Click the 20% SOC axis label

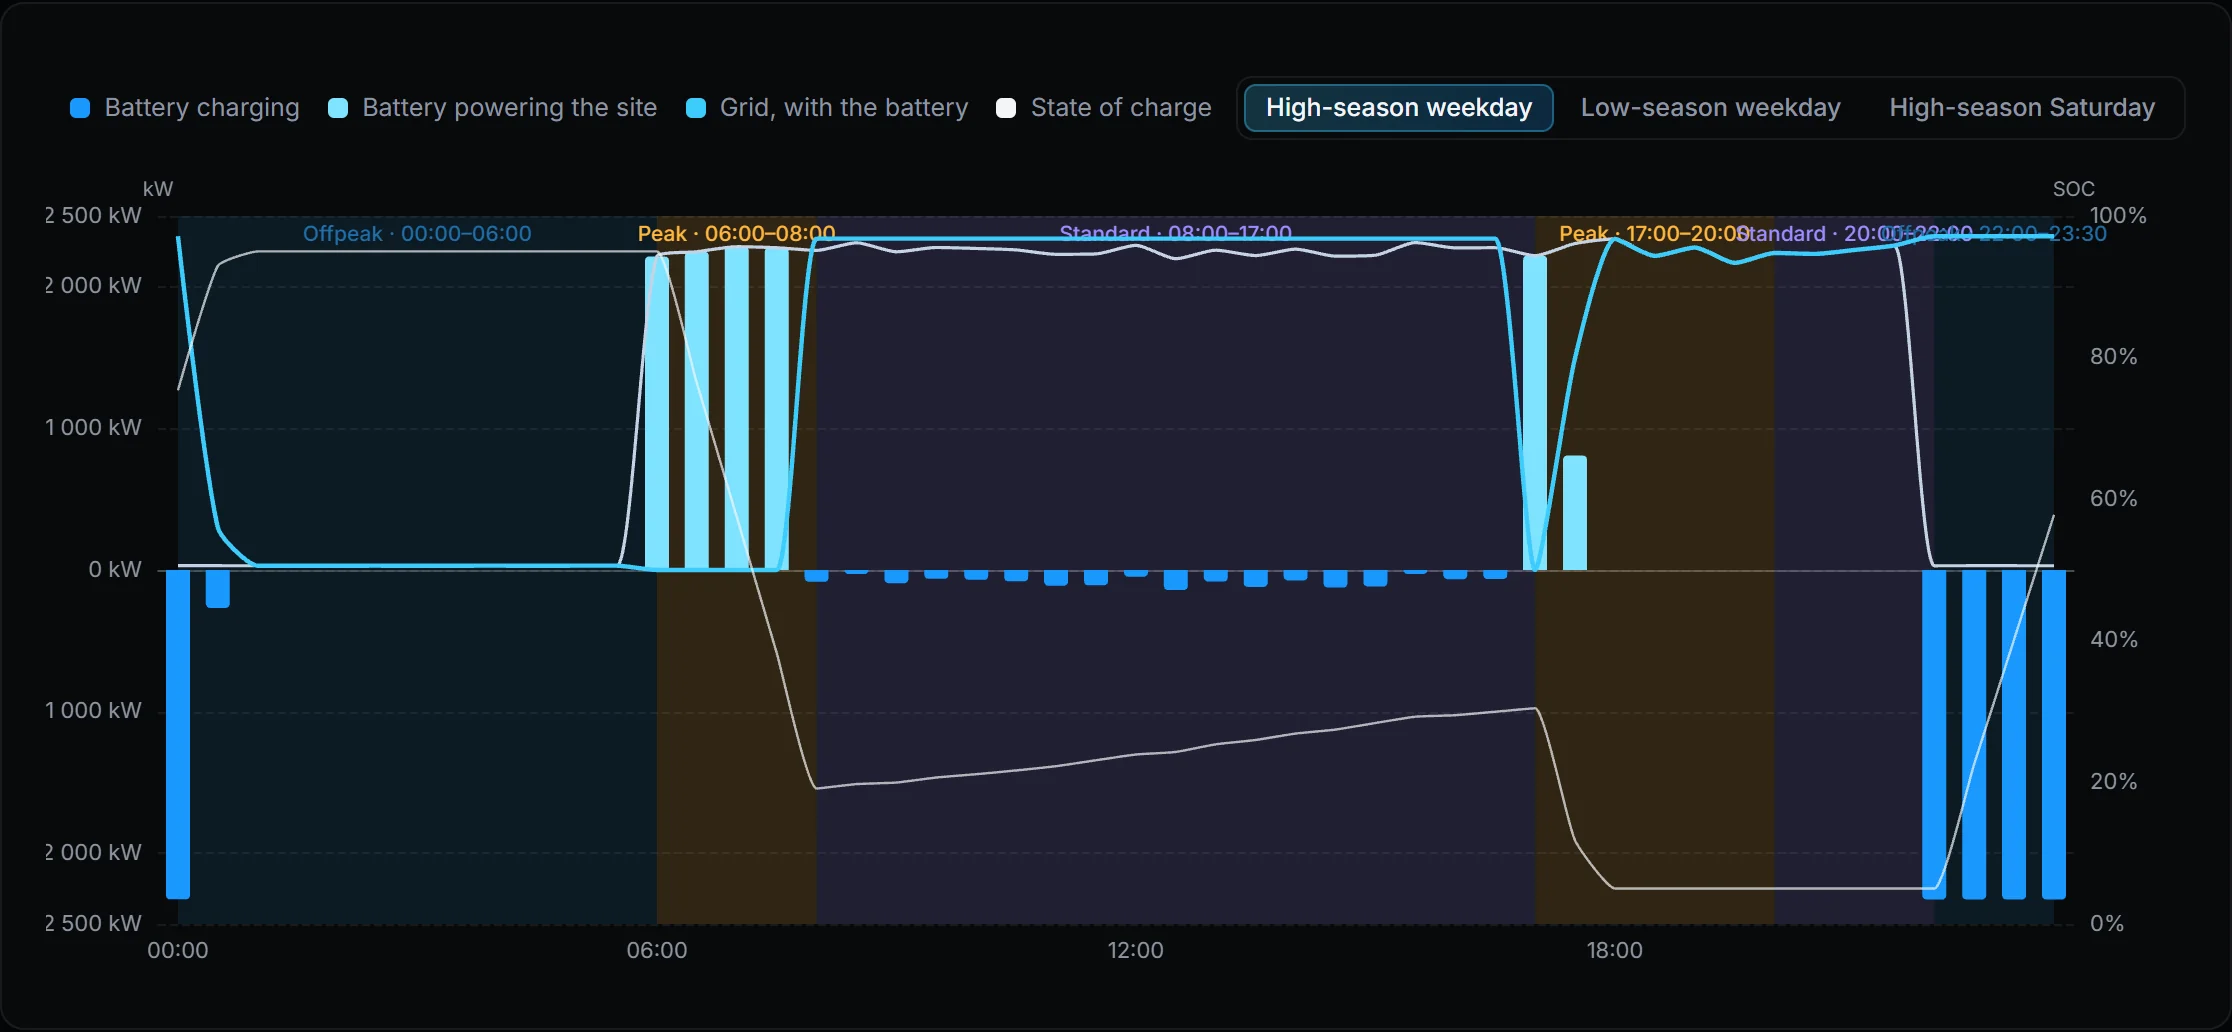pyautogui.click(x=2113, y=782)
